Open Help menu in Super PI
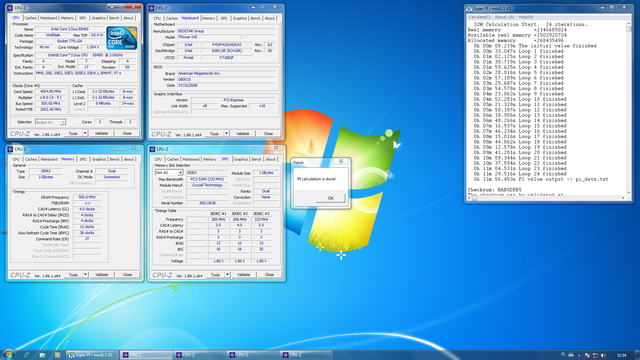 525,17
